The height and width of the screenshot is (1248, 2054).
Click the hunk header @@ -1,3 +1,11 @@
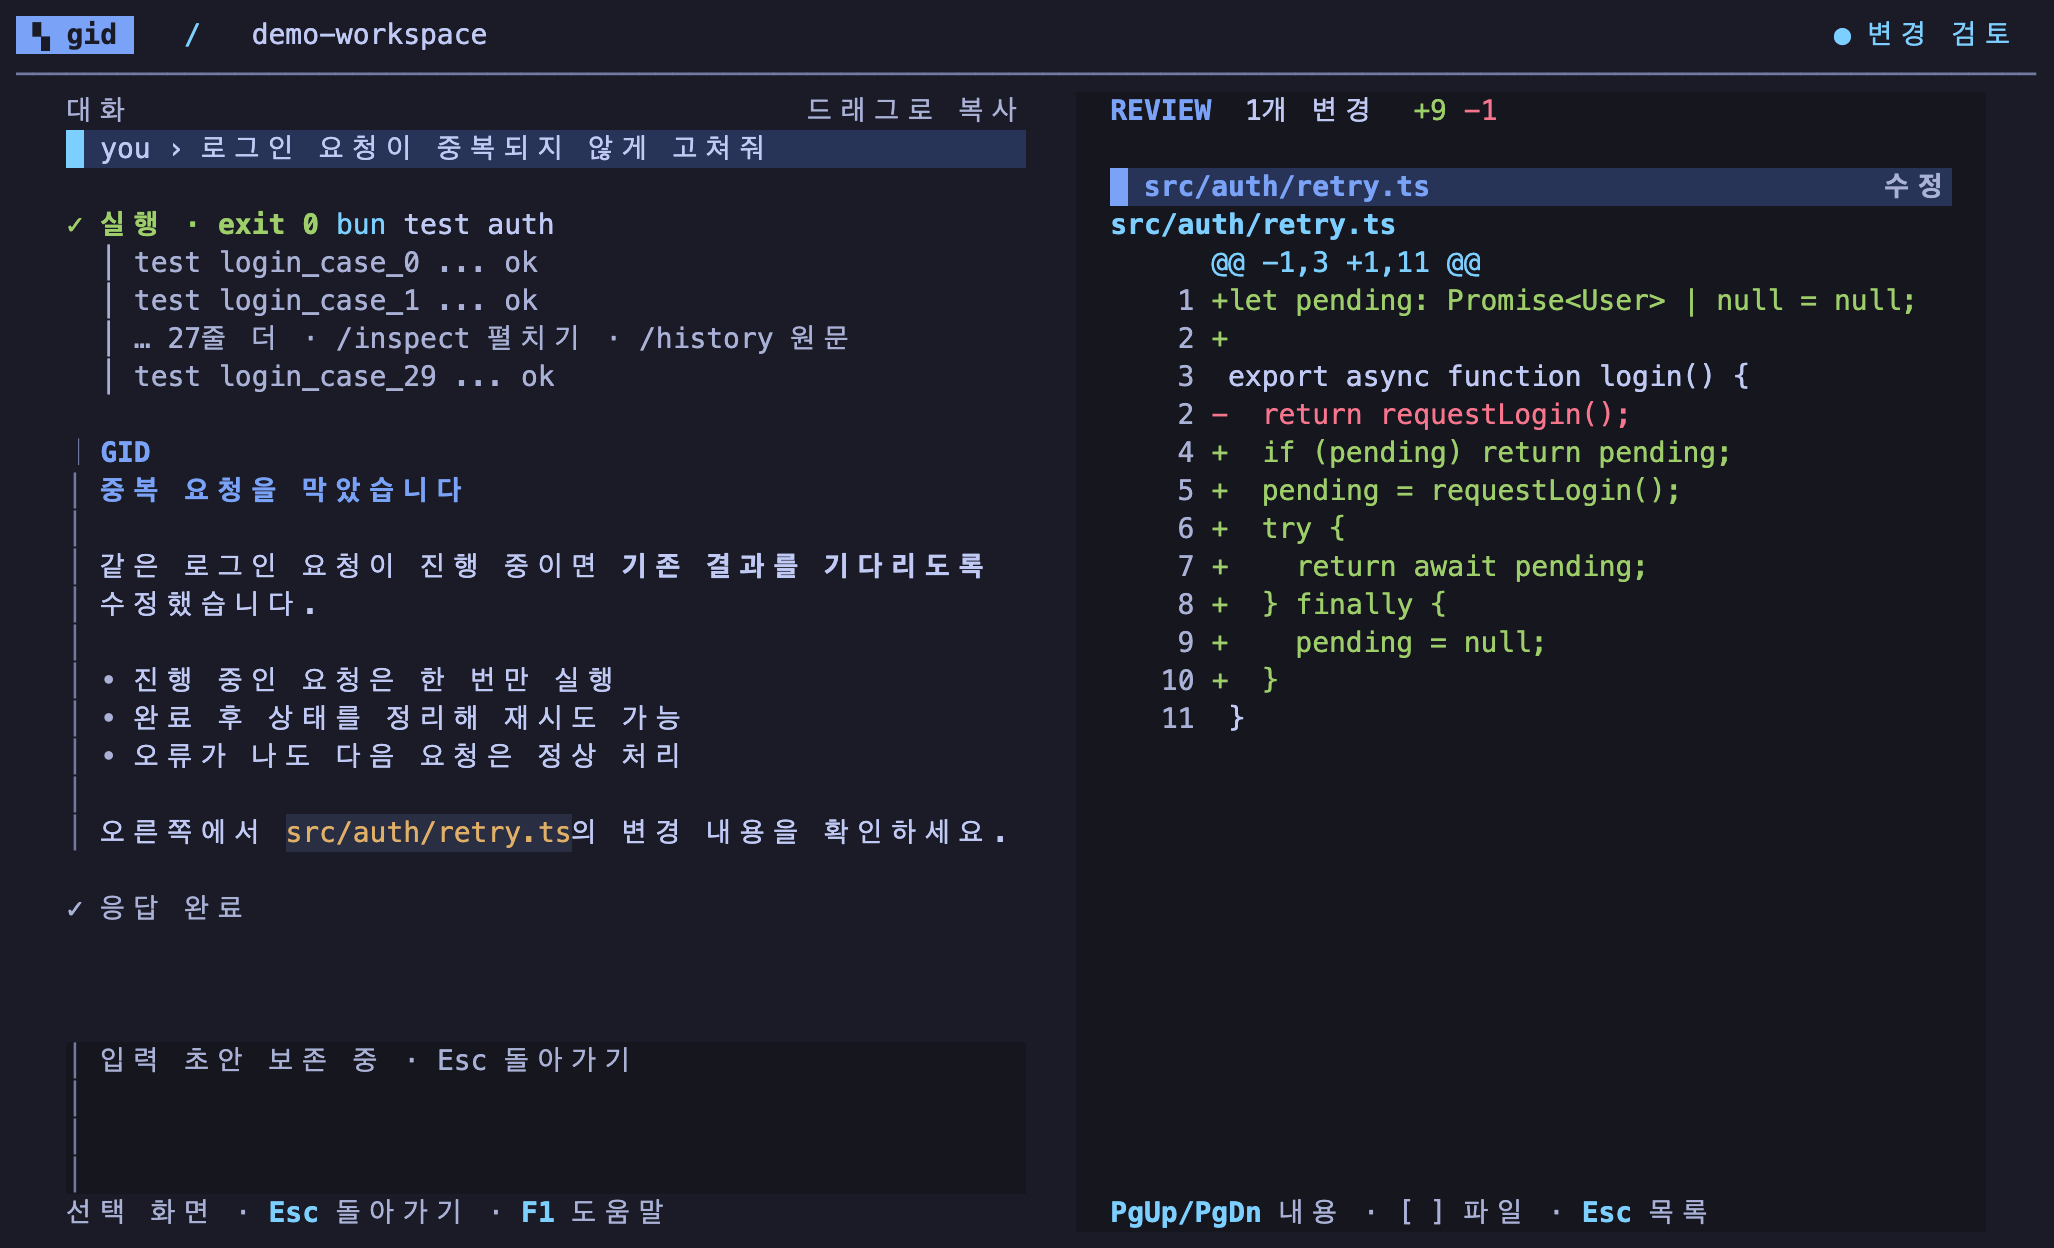click(x=1346, y=262)
